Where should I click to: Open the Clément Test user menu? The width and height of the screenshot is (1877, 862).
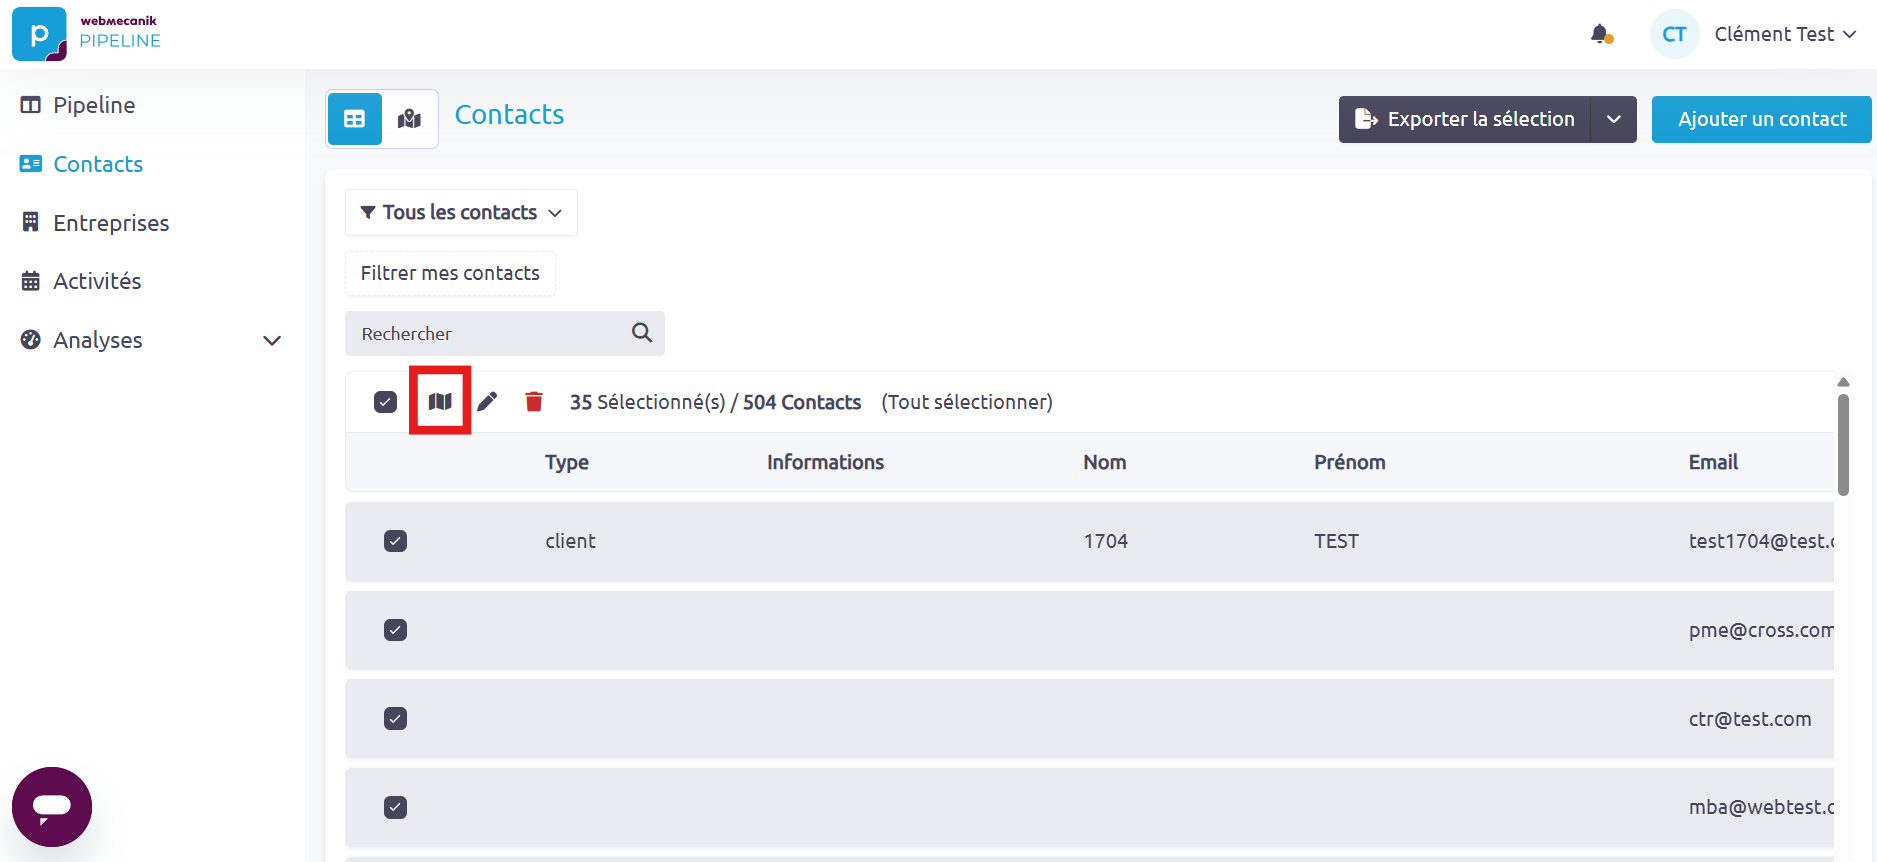coord(1785,34)
